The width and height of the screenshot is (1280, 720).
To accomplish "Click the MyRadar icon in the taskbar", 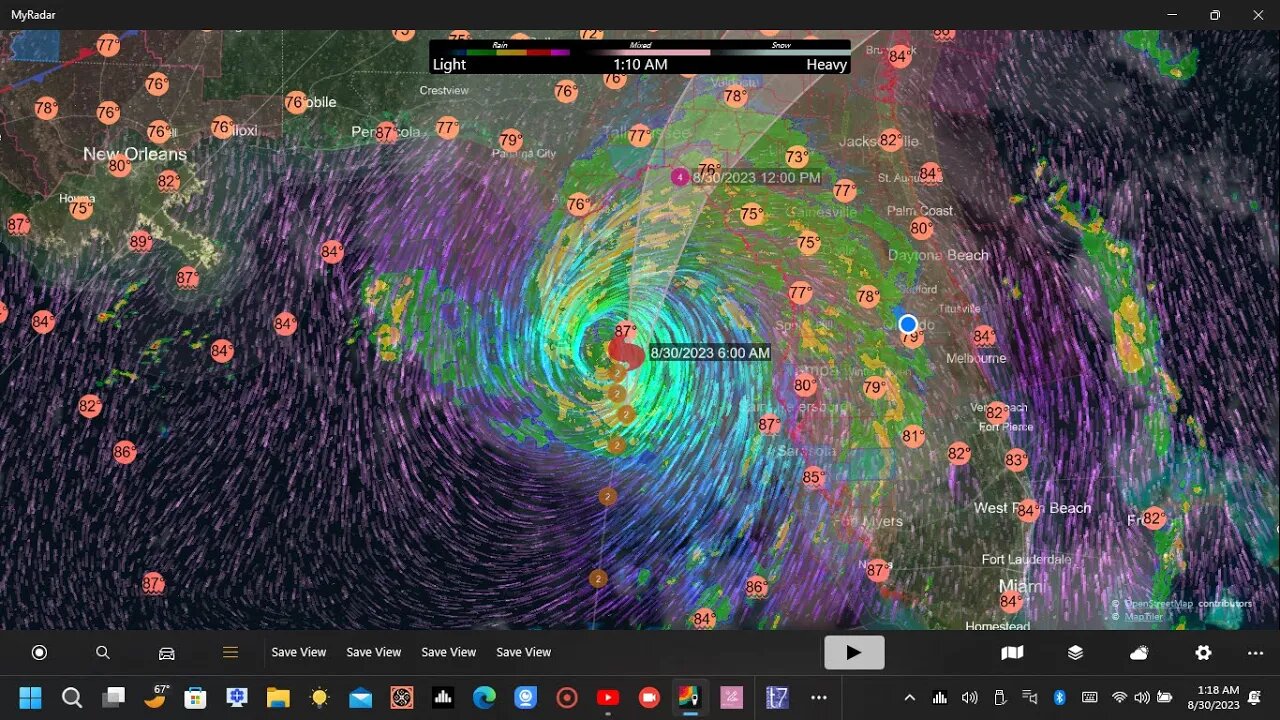I will [x=690, y=697].
